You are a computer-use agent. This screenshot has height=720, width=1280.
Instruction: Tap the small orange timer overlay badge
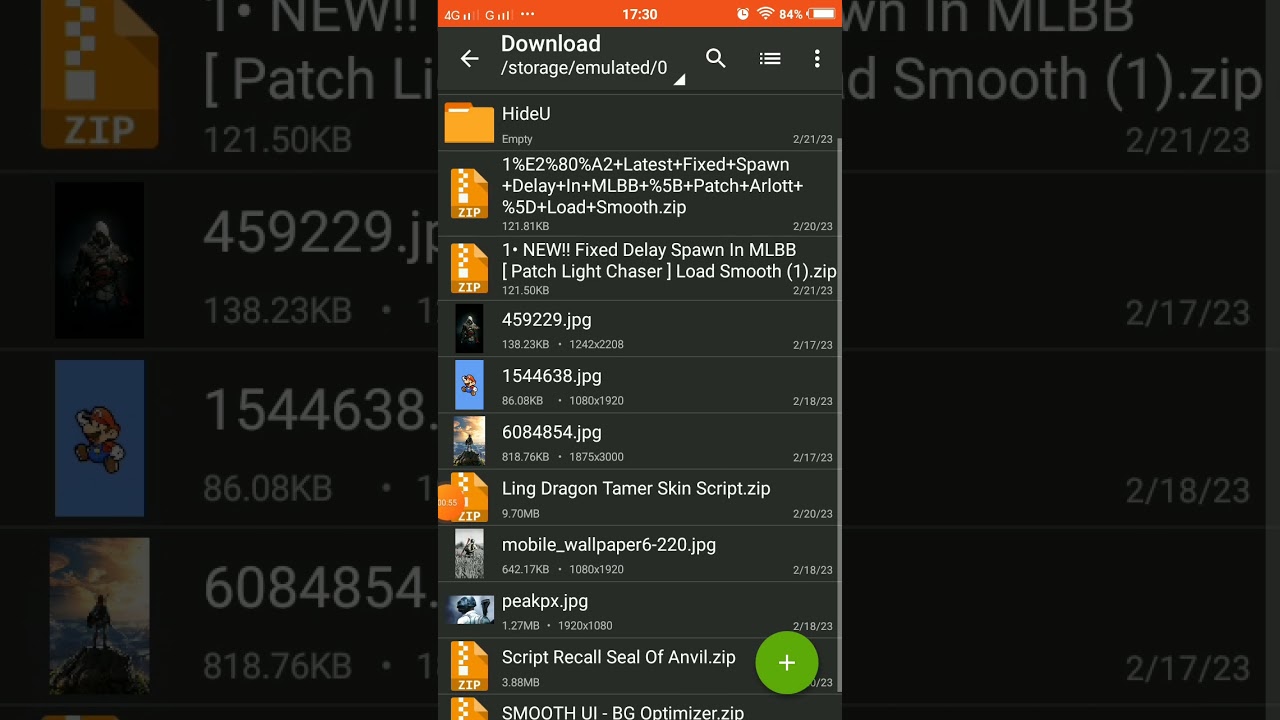[449, 503]
